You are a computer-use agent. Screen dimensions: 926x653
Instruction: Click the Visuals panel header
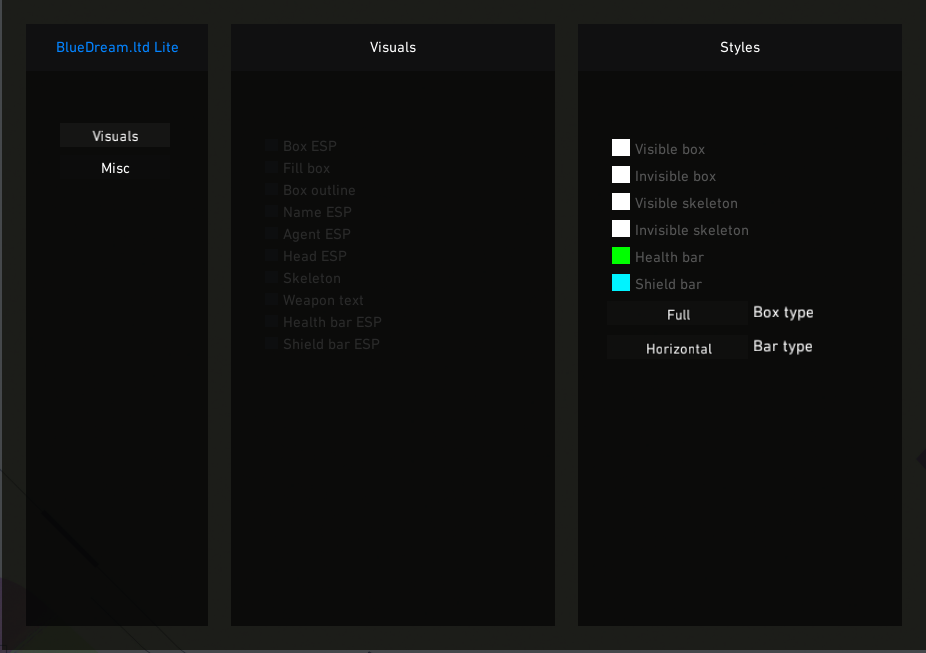(x=393, y=47)
